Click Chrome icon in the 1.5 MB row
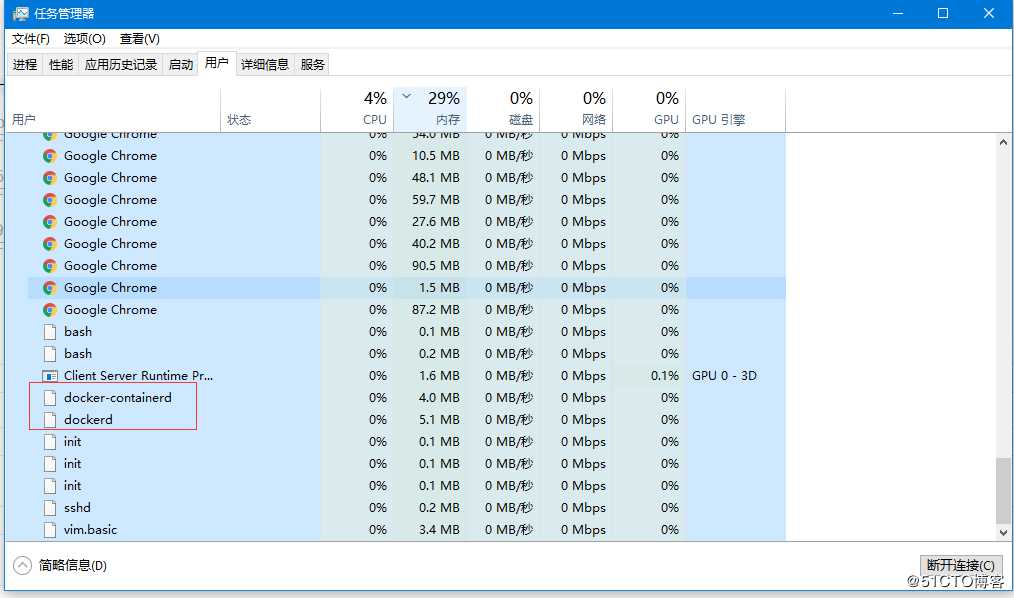The height and width of the screenshot is (598, 1014). tap(50, 288)
